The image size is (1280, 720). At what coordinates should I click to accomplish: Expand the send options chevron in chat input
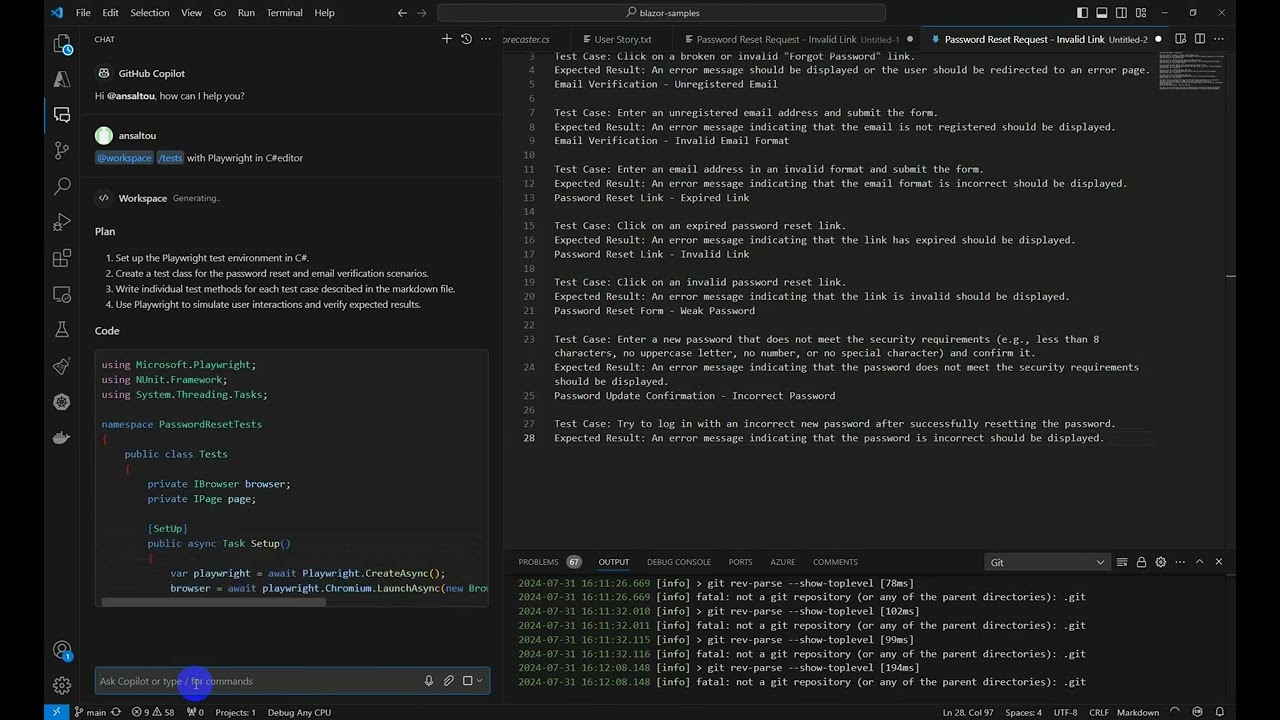[480, 681]
